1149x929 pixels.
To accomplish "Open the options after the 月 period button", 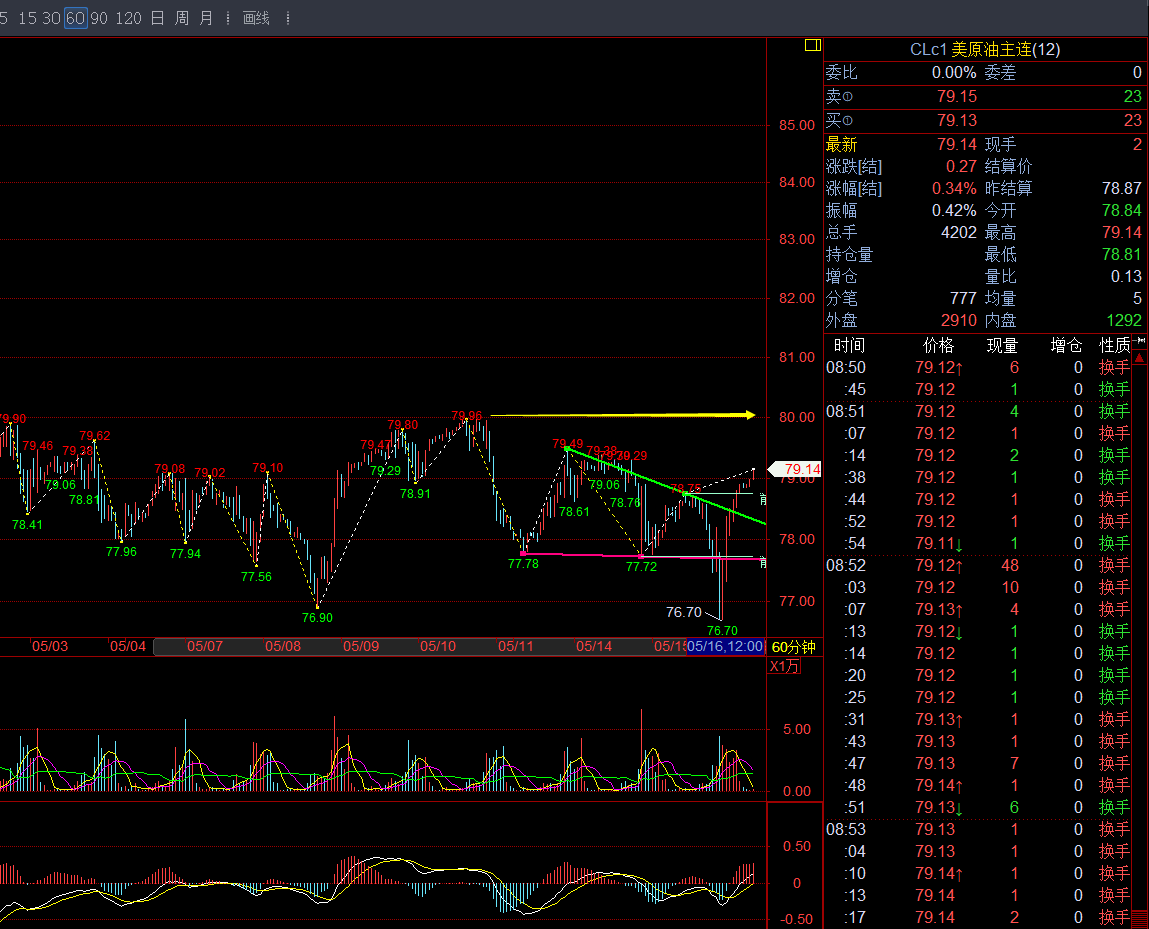I will [x=227, y=18].
